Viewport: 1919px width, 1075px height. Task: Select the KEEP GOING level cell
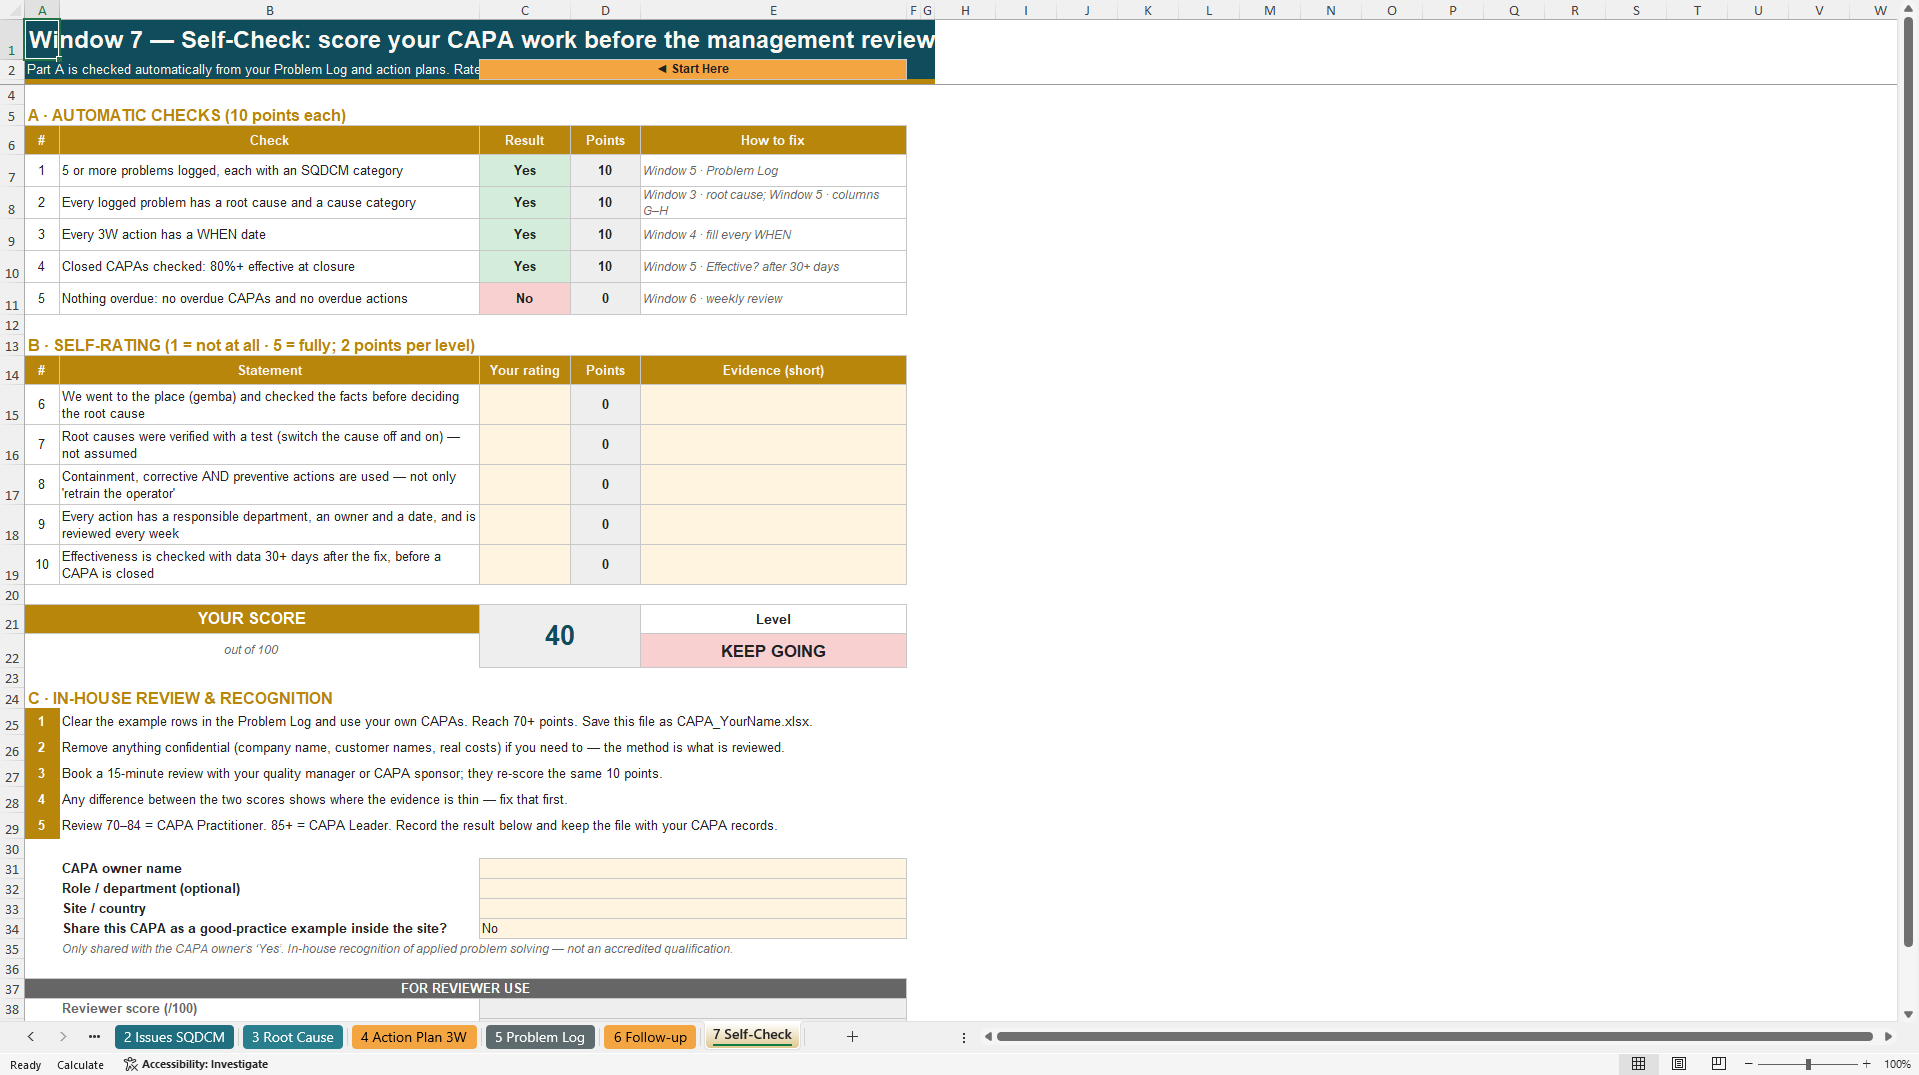pos(773,651)
